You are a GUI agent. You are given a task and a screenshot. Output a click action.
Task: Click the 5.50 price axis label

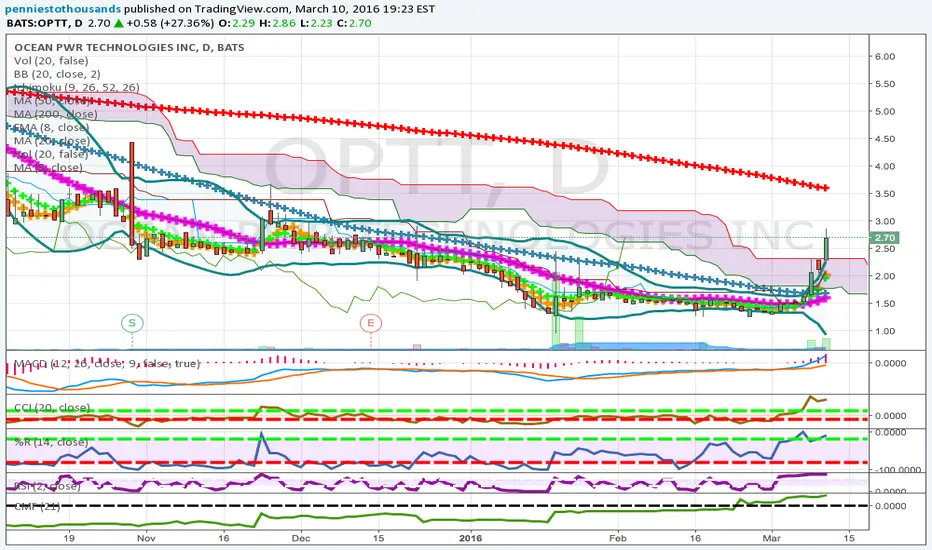pyautogui.click(x=884, y=84)
